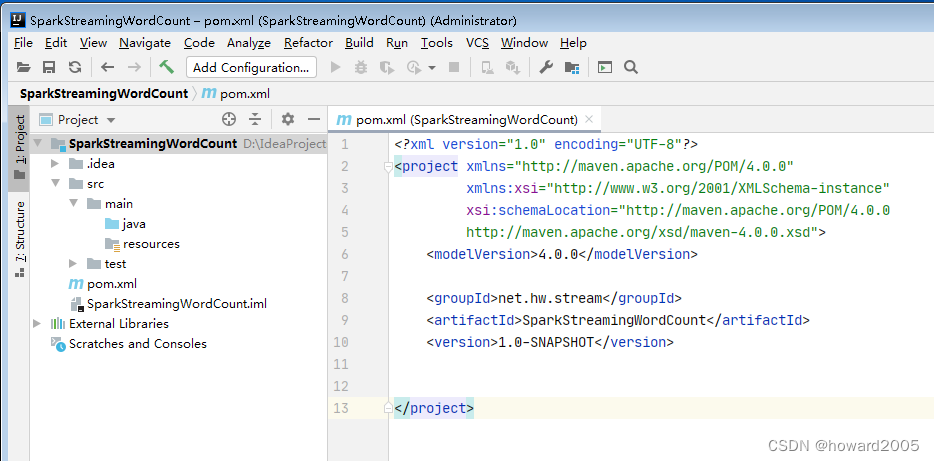Open the VCS menu
Viewport: 934px width, 461px height.
click(477, 43)
